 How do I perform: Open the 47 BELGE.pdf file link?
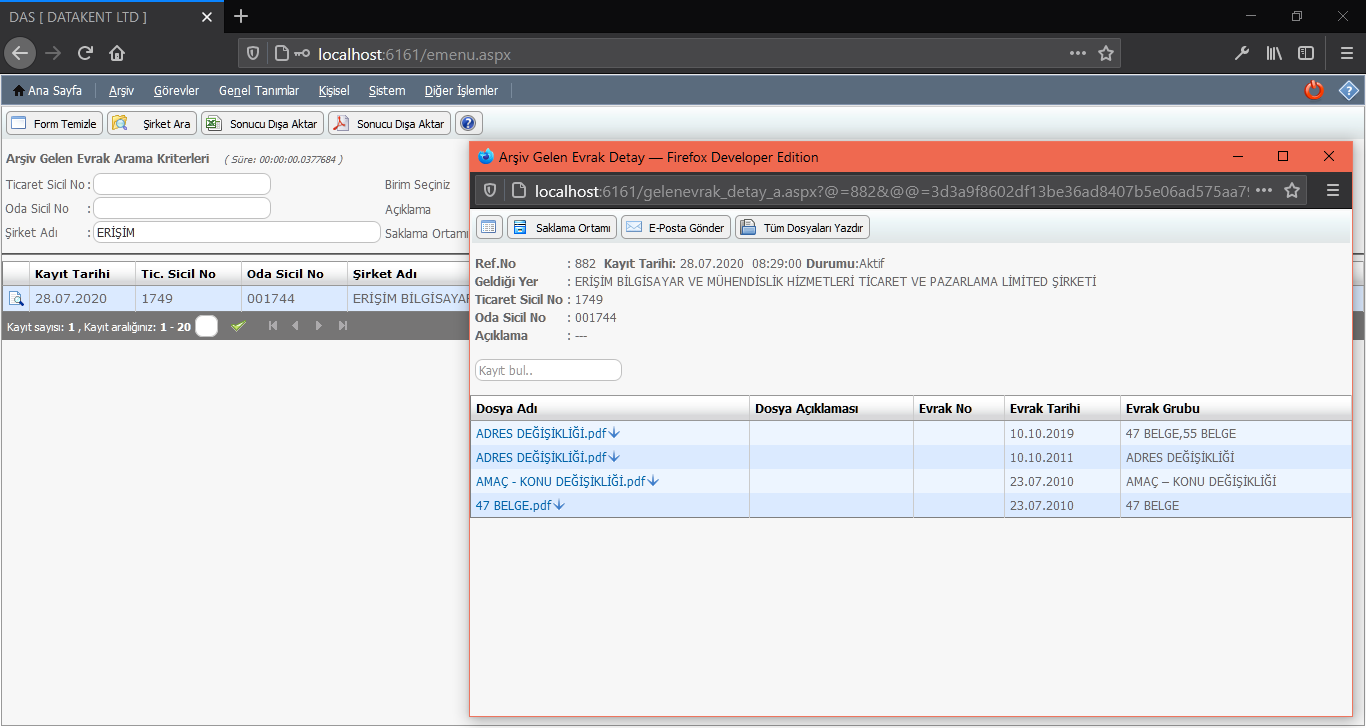point(513,505)
